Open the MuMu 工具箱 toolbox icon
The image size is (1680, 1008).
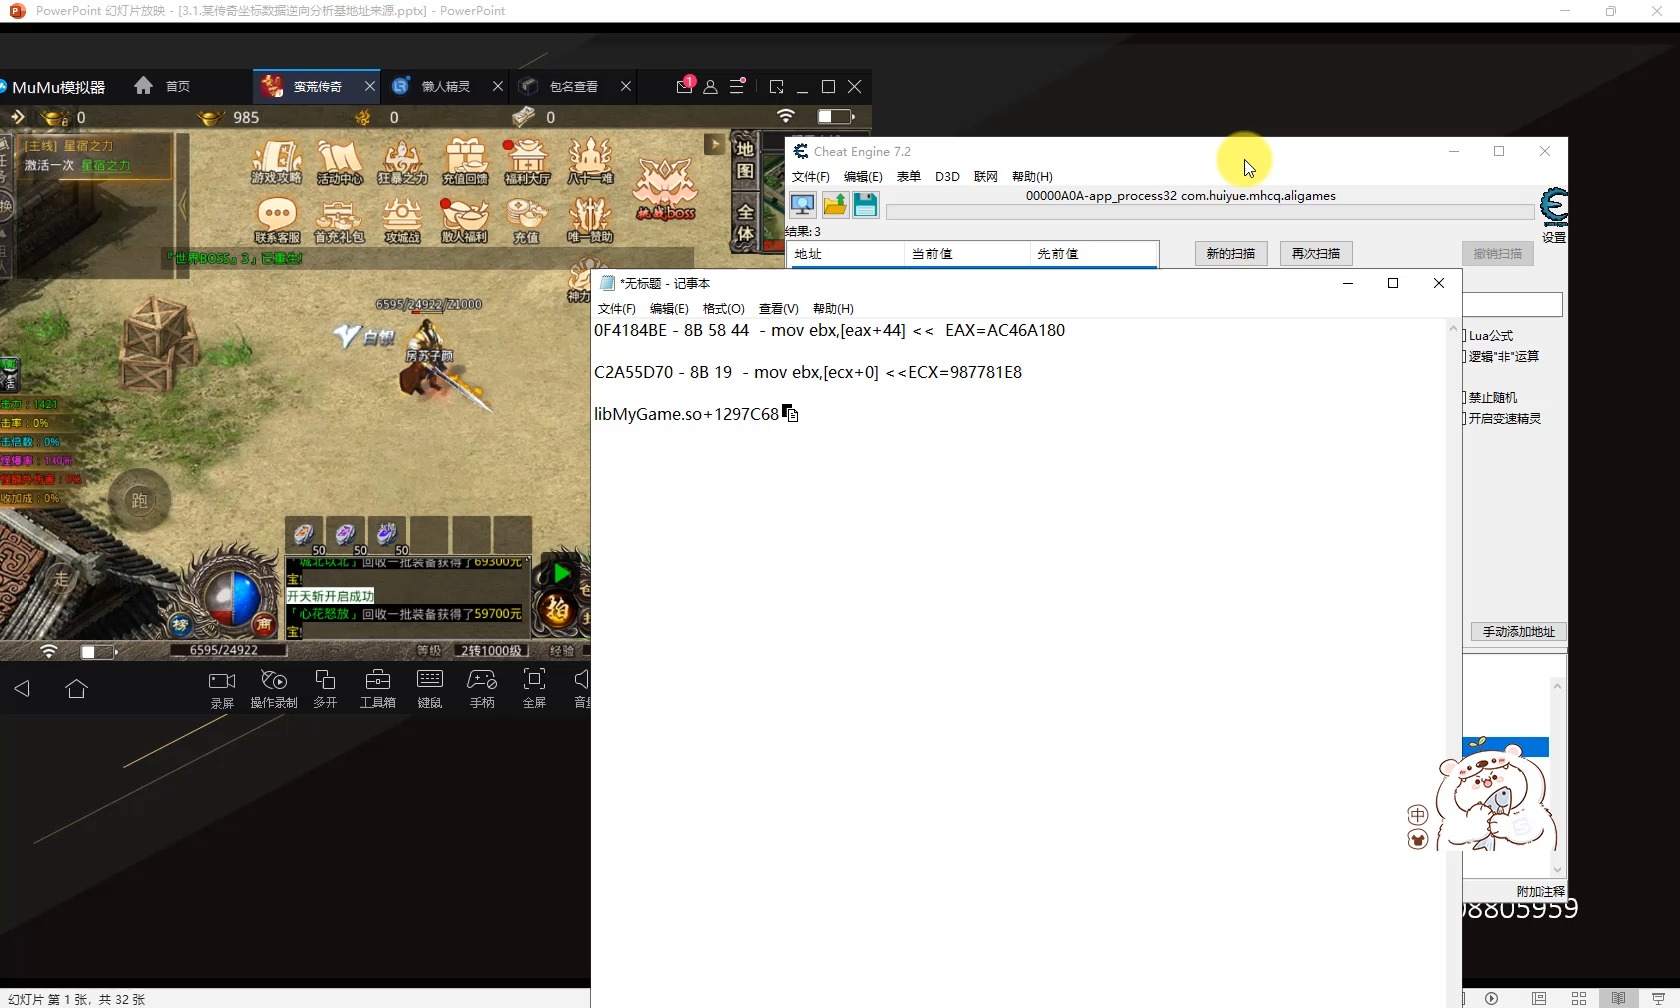pos(378,689)
